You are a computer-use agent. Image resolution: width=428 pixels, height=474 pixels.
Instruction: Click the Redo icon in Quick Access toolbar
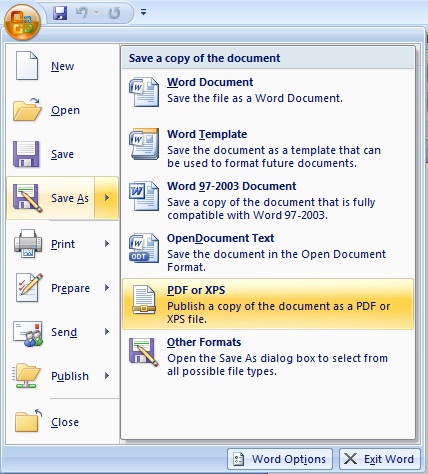click(114, 13)
